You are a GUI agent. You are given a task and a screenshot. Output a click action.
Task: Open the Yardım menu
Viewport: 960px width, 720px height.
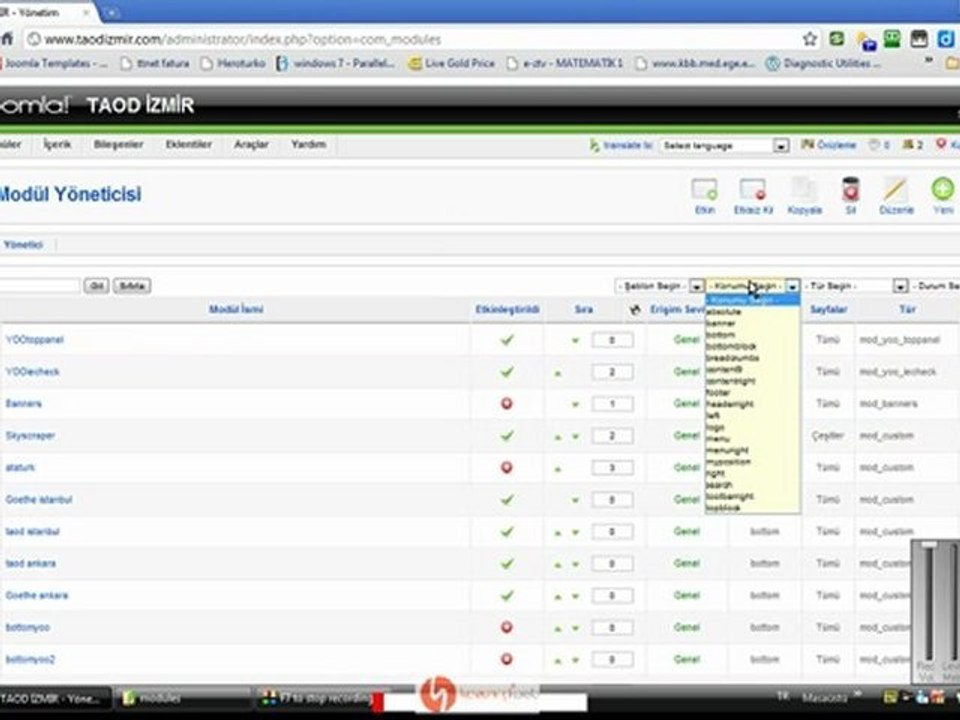[x=308, y=144]
